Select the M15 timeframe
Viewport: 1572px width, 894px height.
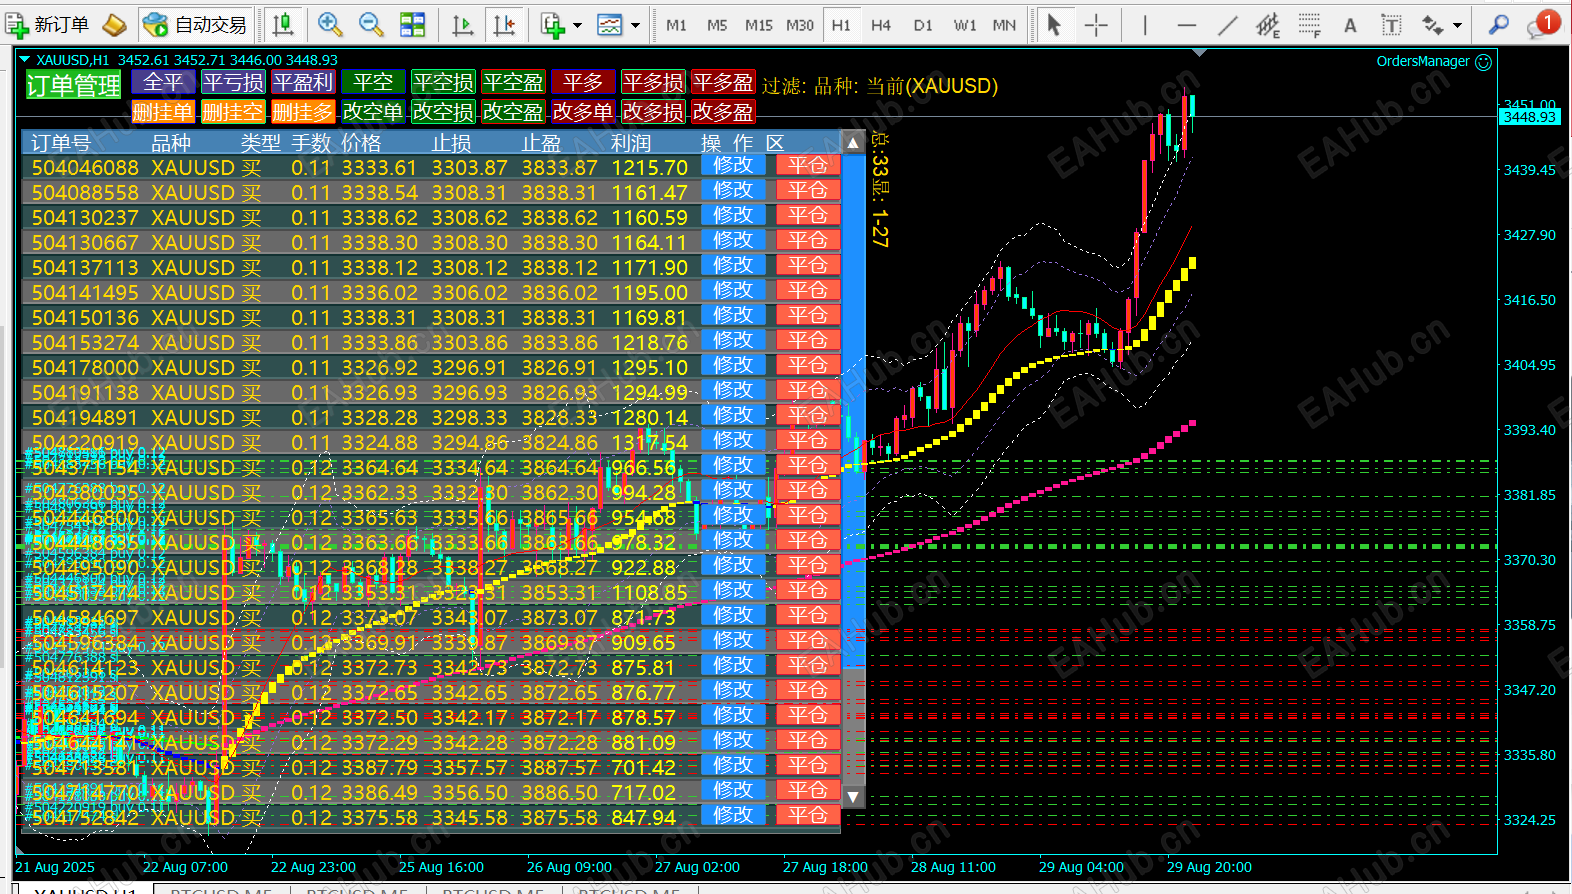[759, 25]
